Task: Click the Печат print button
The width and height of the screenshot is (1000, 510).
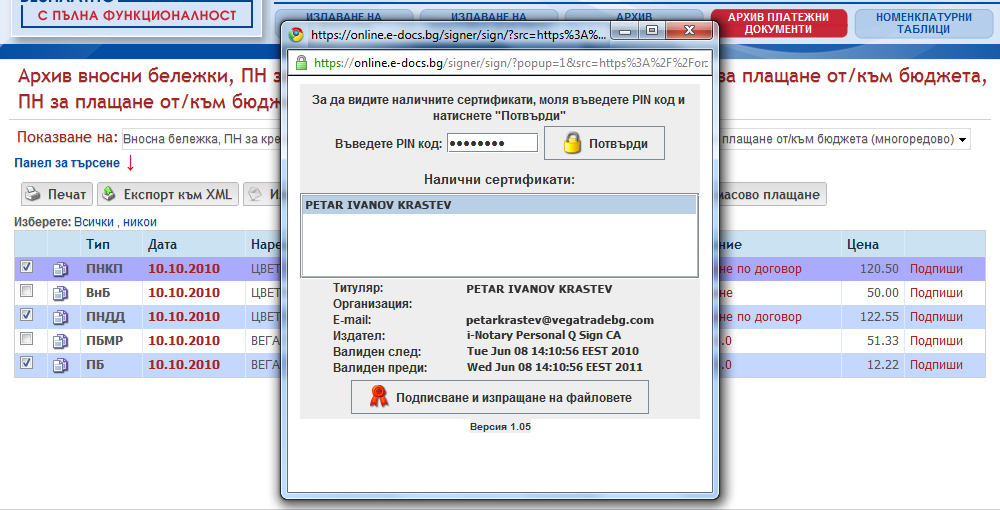Action: [x=57, y=194]
